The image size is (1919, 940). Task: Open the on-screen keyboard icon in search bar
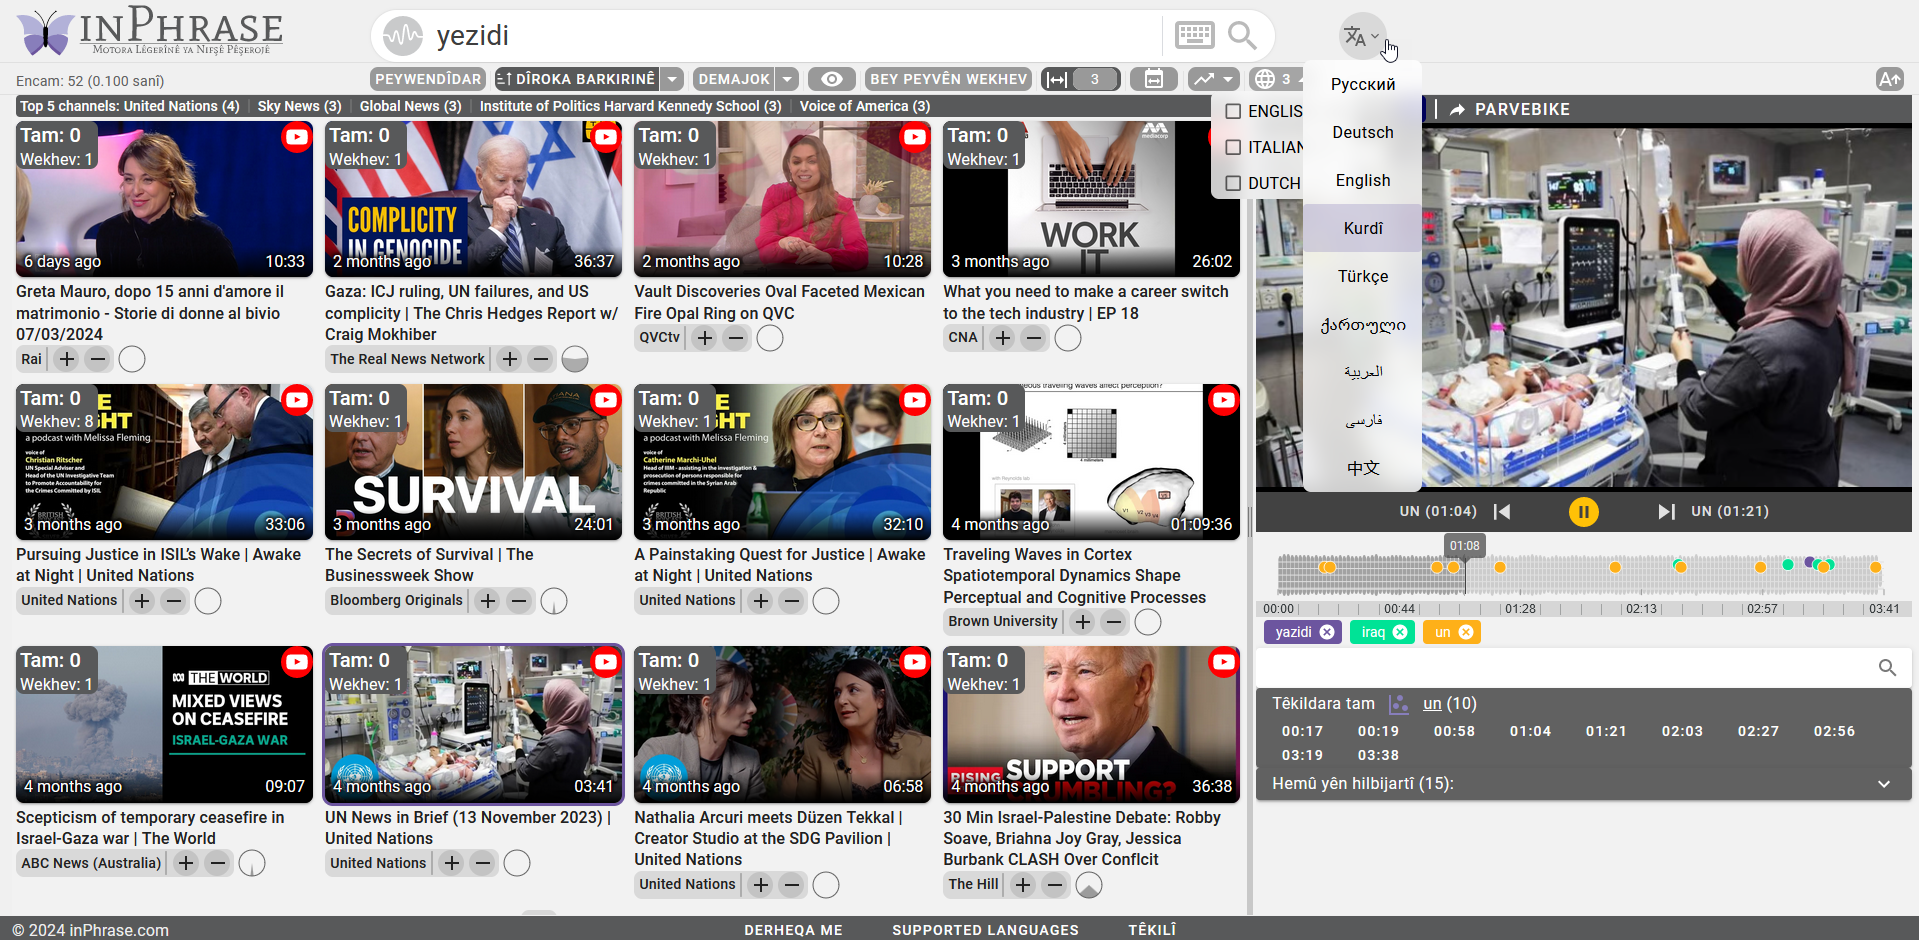point(1194,36)
